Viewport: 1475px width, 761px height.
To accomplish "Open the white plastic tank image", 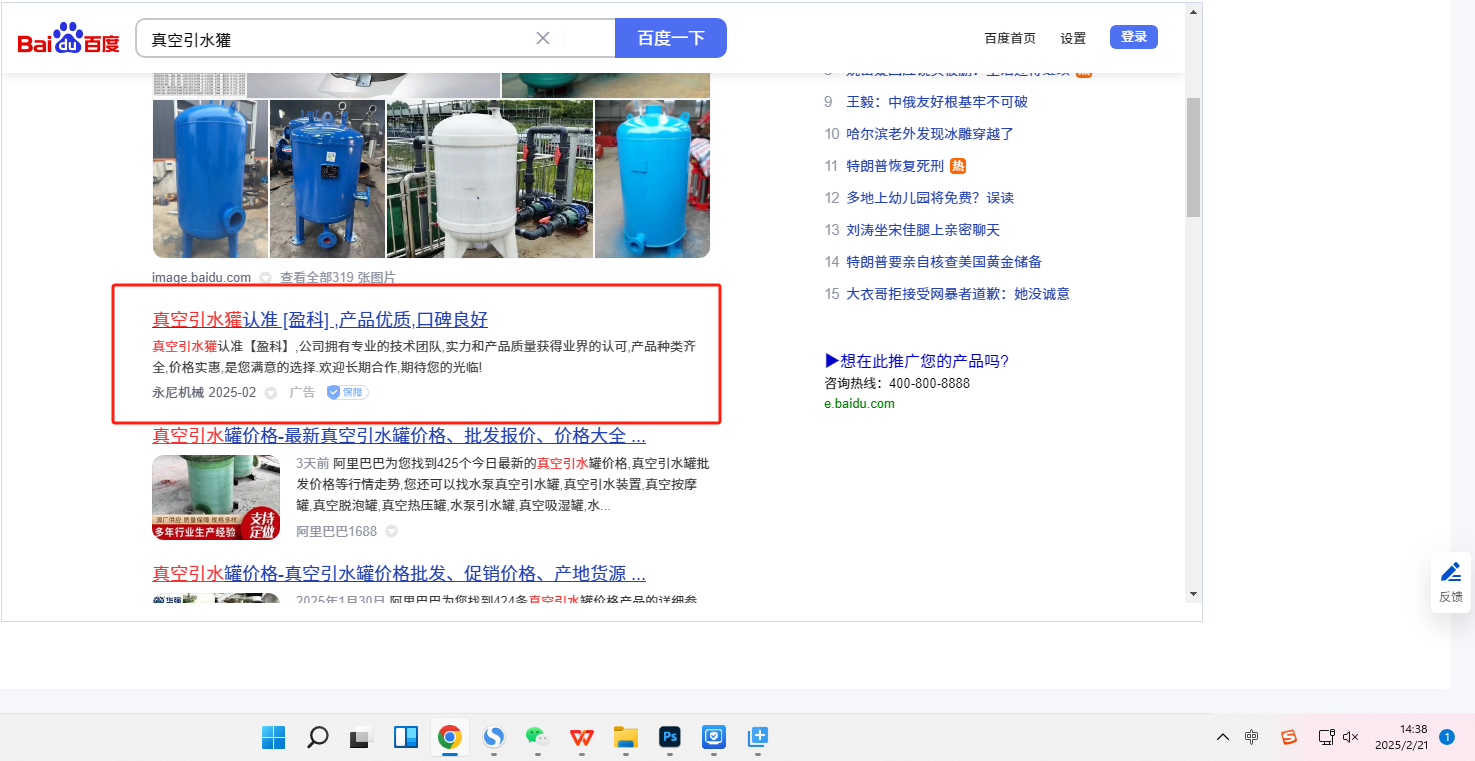I will 490,179.
